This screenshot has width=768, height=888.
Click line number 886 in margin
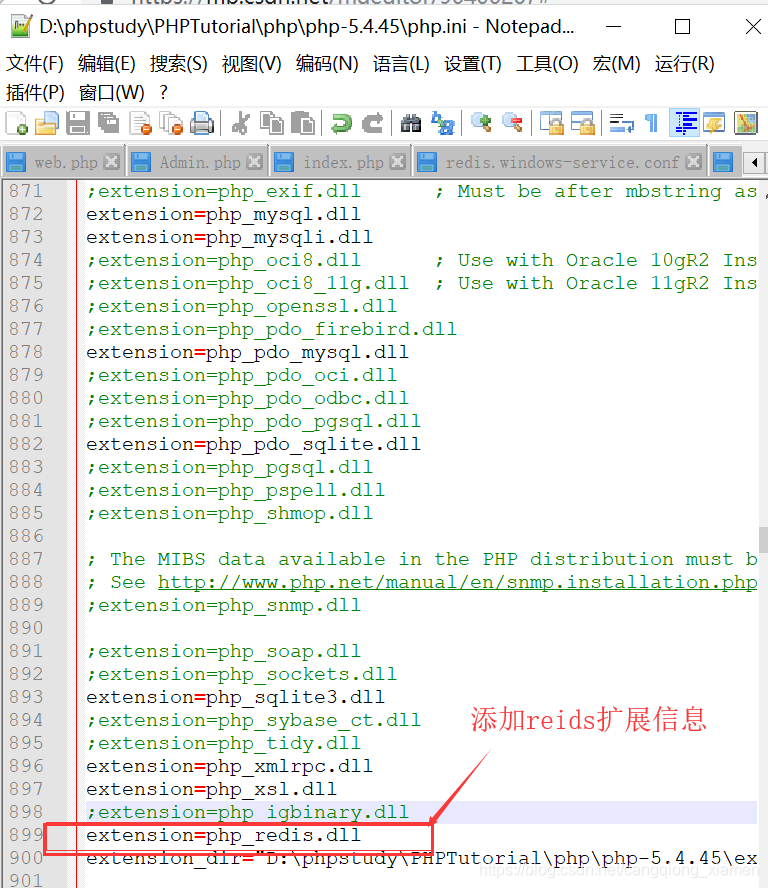25,536
